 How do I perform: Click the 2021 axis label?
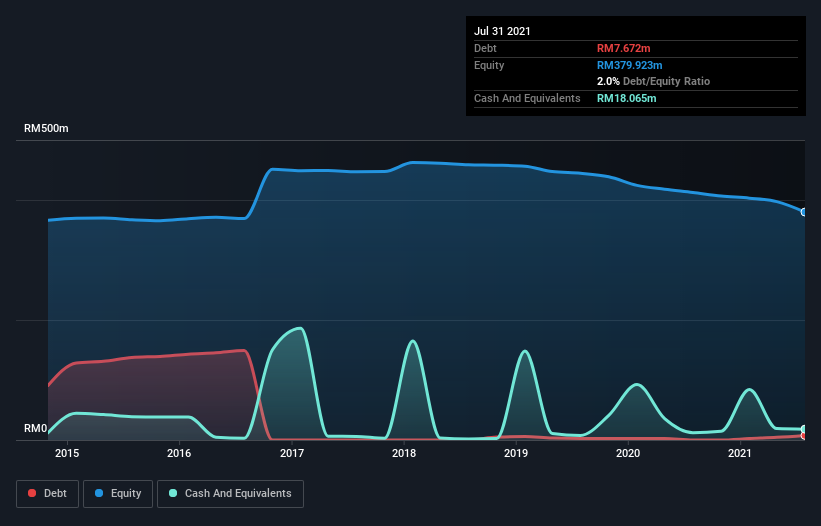740,453
